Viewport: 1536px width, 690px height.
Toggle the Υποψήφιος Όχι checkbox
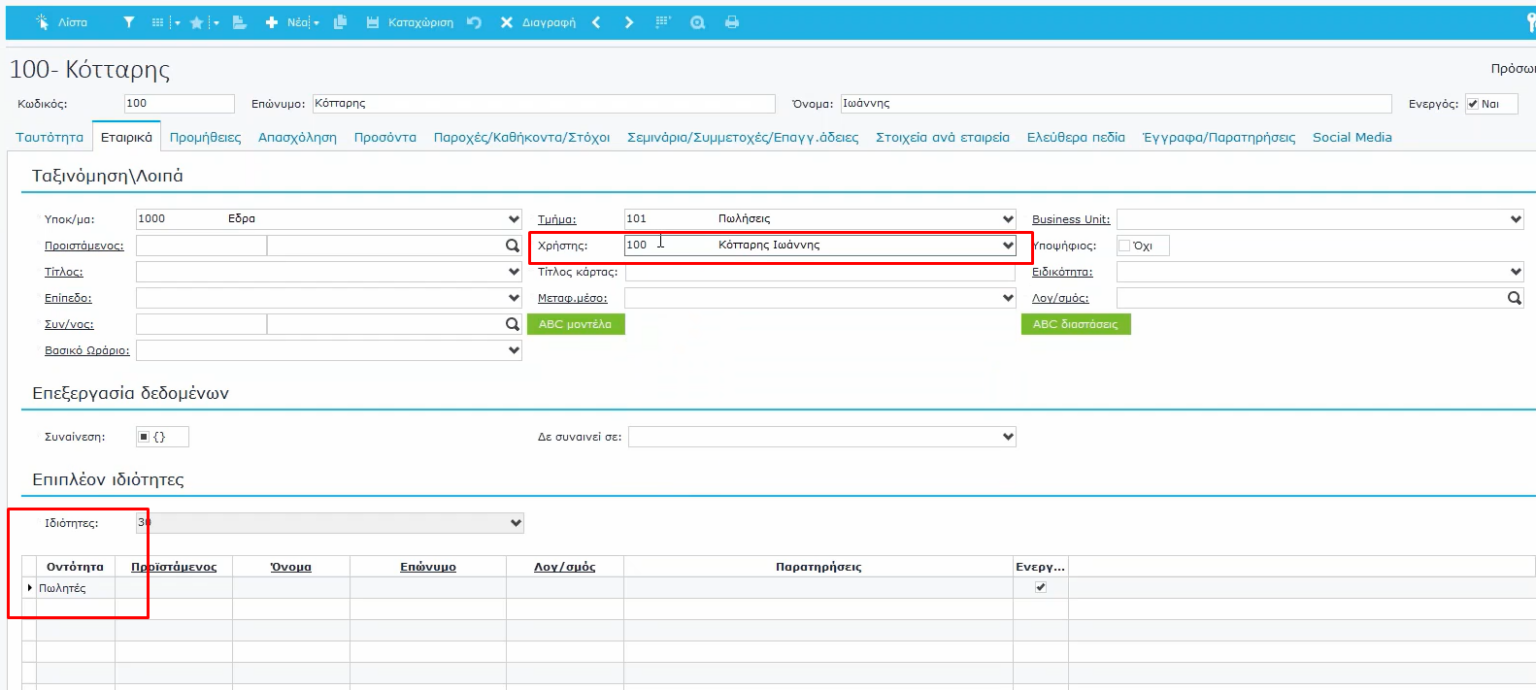click(x=1124, y=245)
